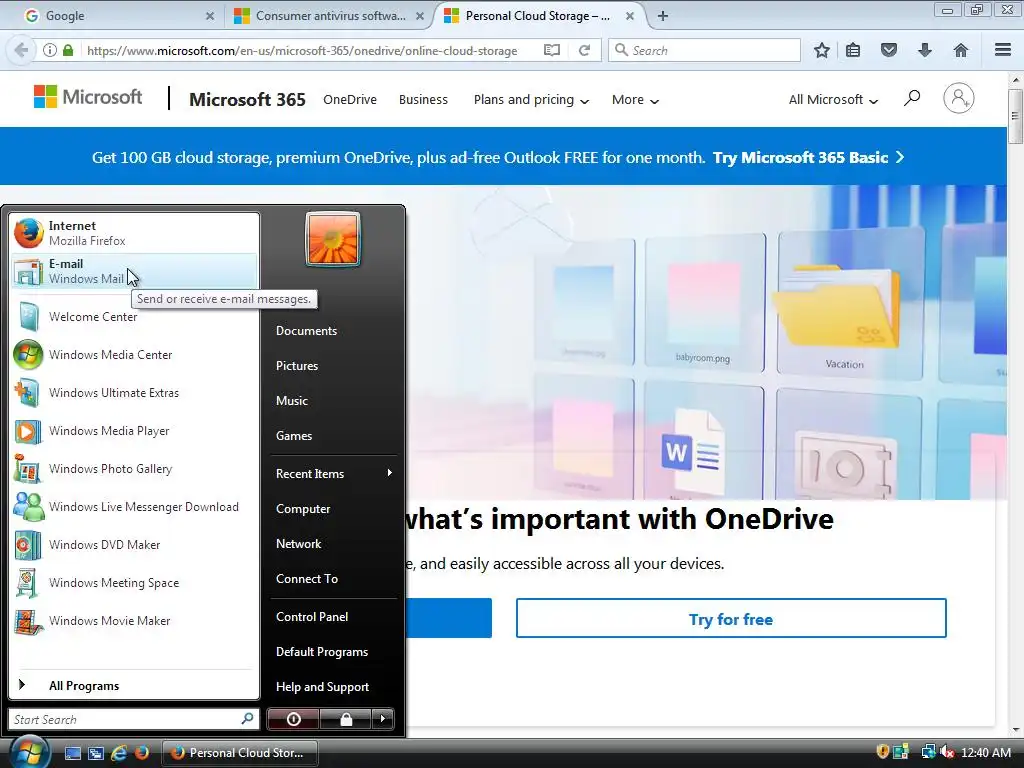Click the browser back arrow

tap(22, 50)
